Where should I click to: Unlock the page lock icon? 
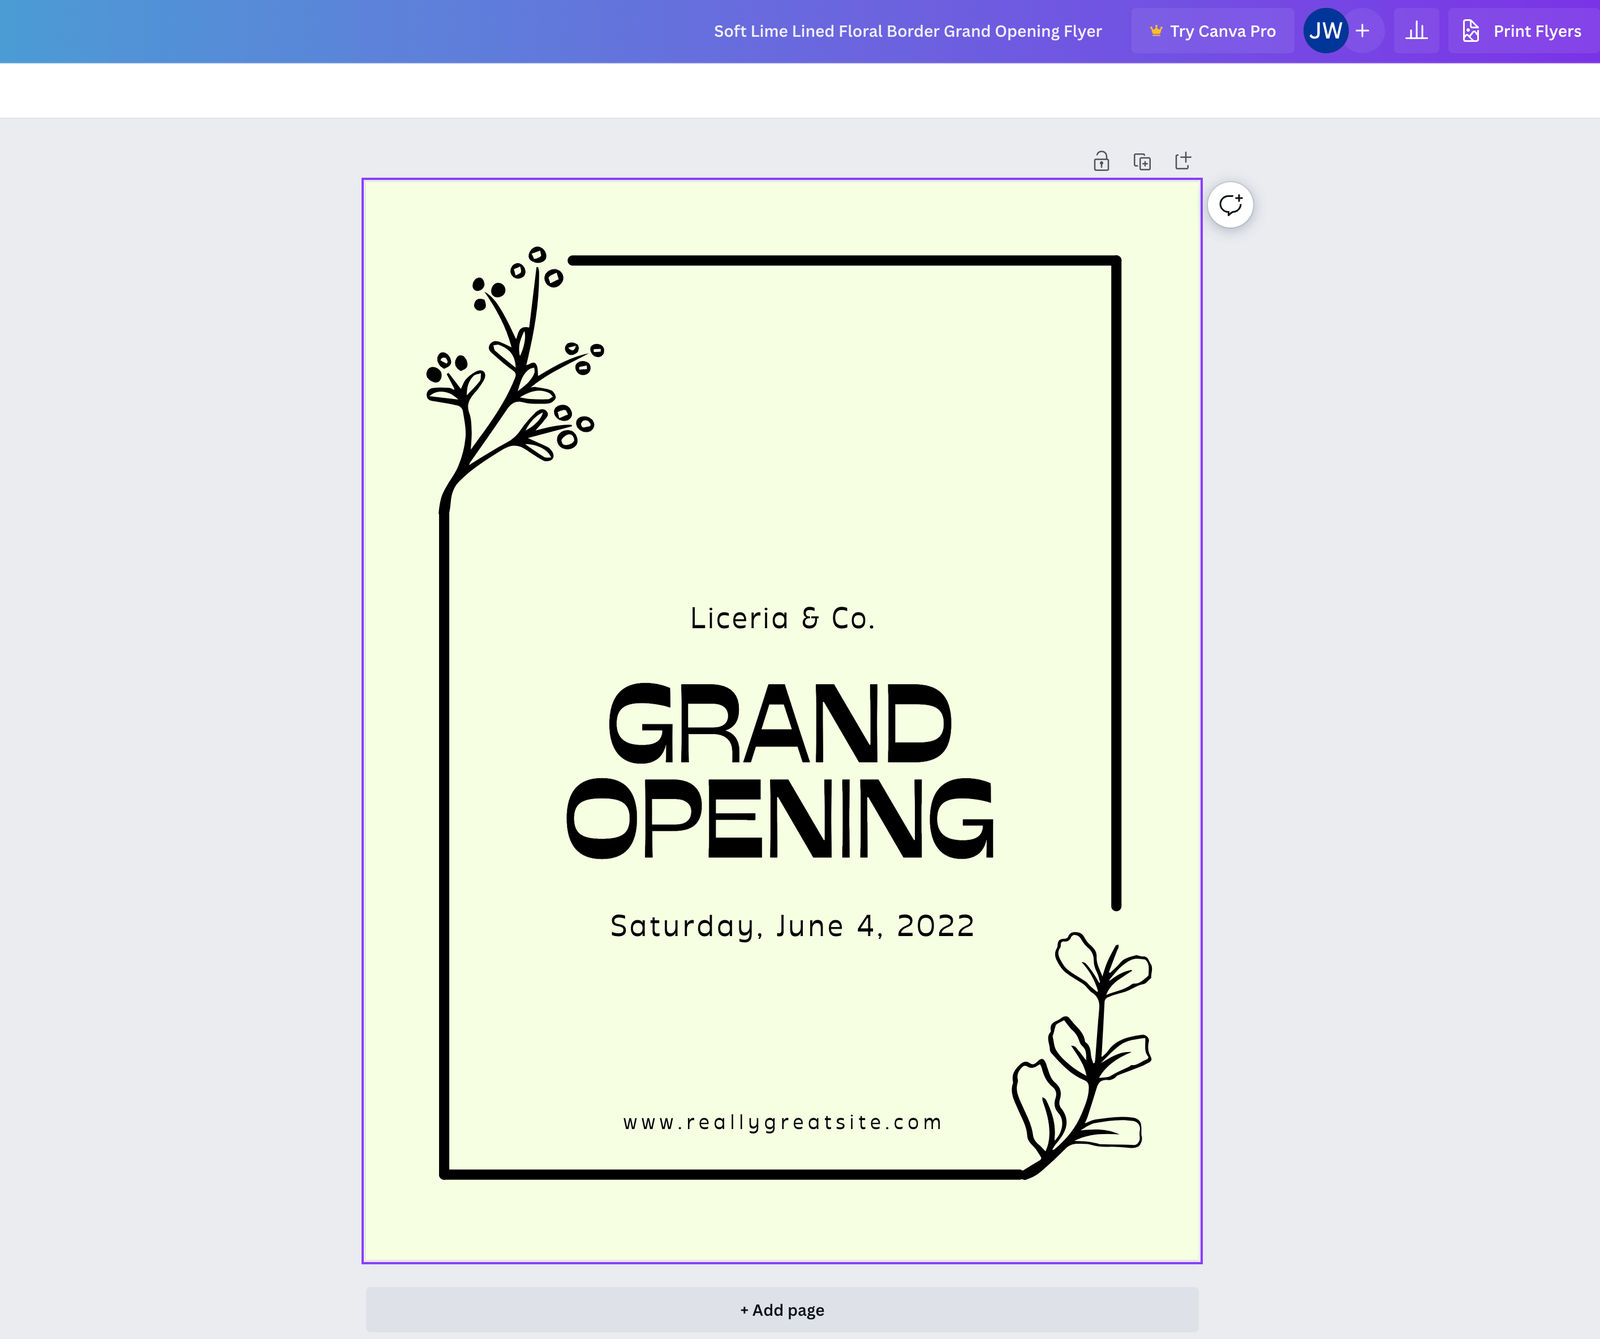coord(1101,160)
